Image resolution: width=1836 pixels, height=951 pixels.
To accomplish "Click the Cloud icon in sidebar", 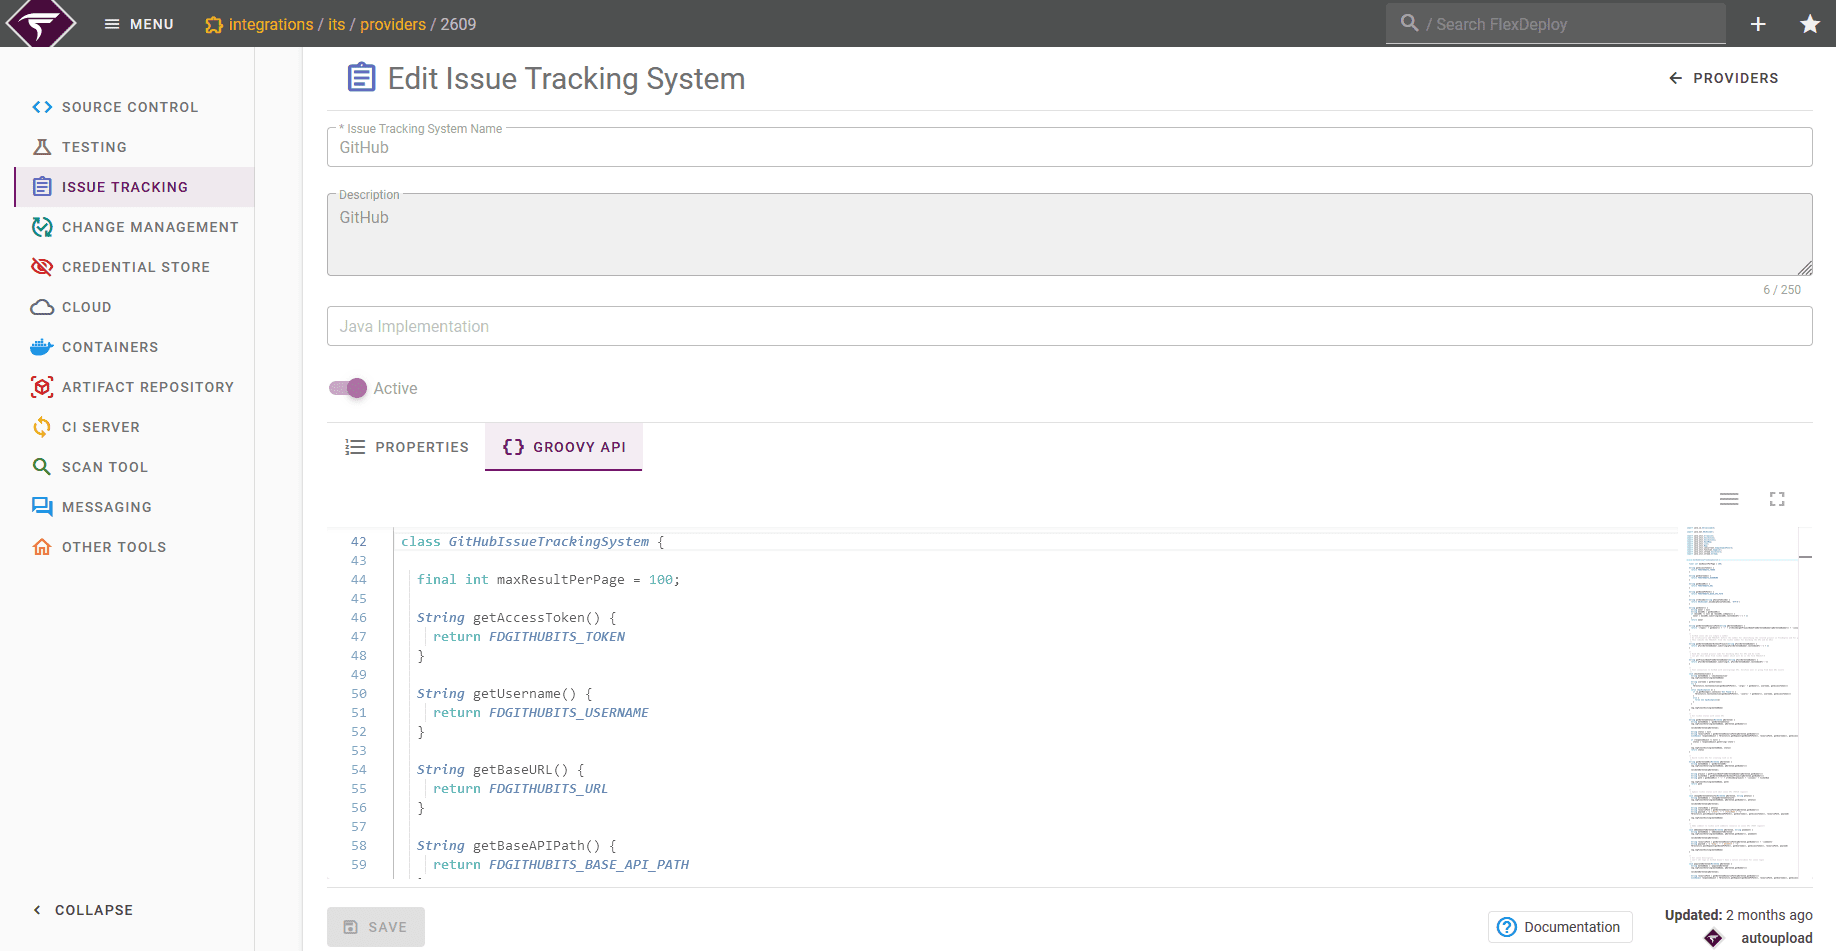I will (x=42, y=307).
